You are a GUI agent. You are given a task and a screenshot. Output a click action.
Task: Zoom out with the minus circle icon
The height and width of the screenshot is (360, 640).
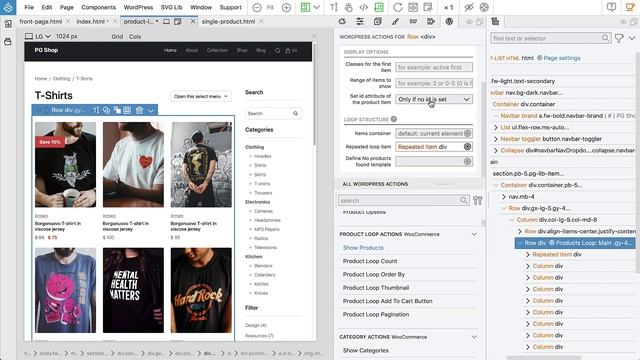257,7
